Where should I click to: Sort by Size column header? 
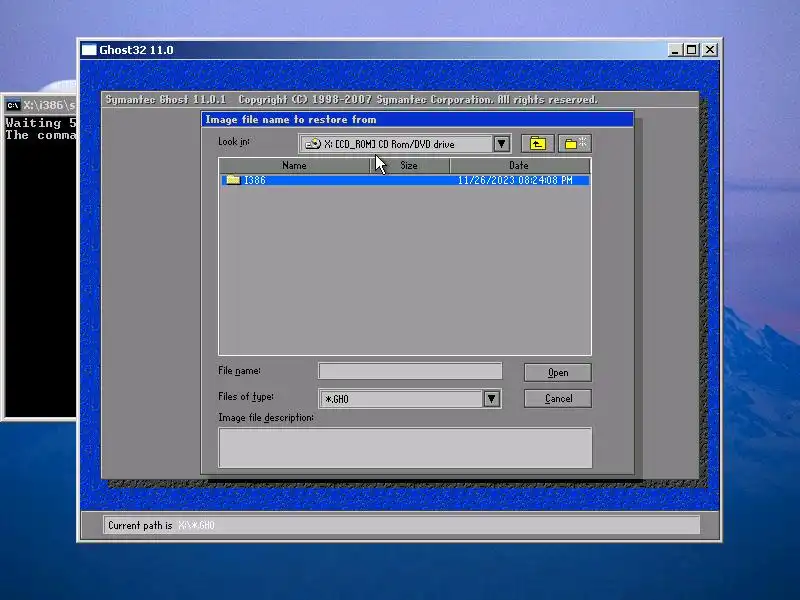409,165
